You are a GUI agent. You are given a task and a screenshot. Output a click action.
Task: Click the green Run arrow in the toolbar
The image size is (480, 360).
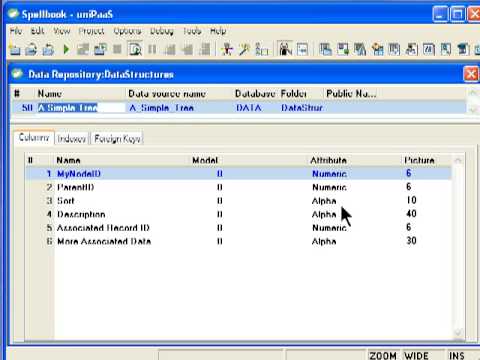coord(66,50)
